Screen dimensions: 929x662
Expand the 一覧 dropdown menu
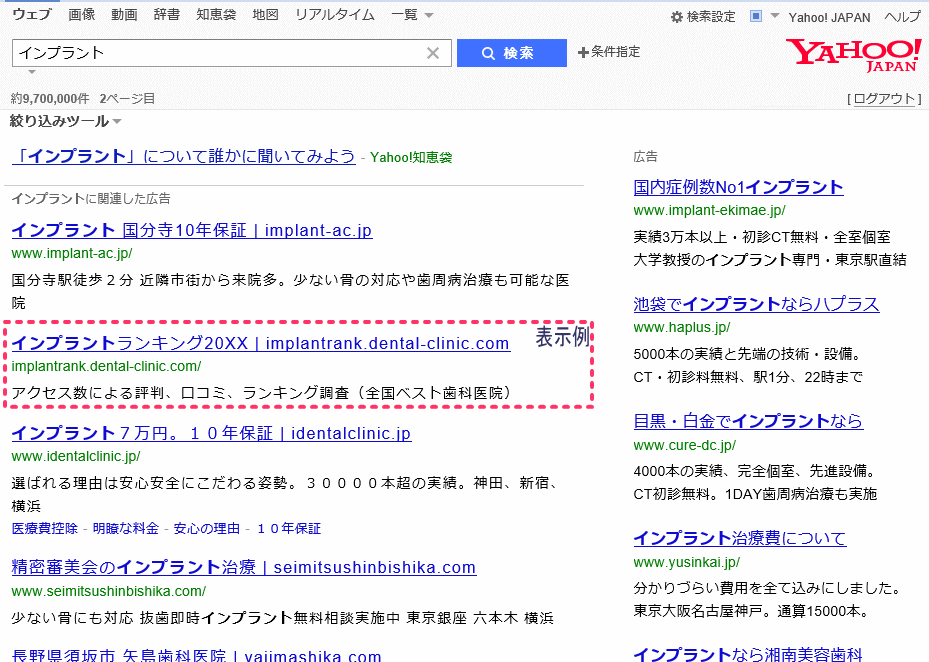412,15
